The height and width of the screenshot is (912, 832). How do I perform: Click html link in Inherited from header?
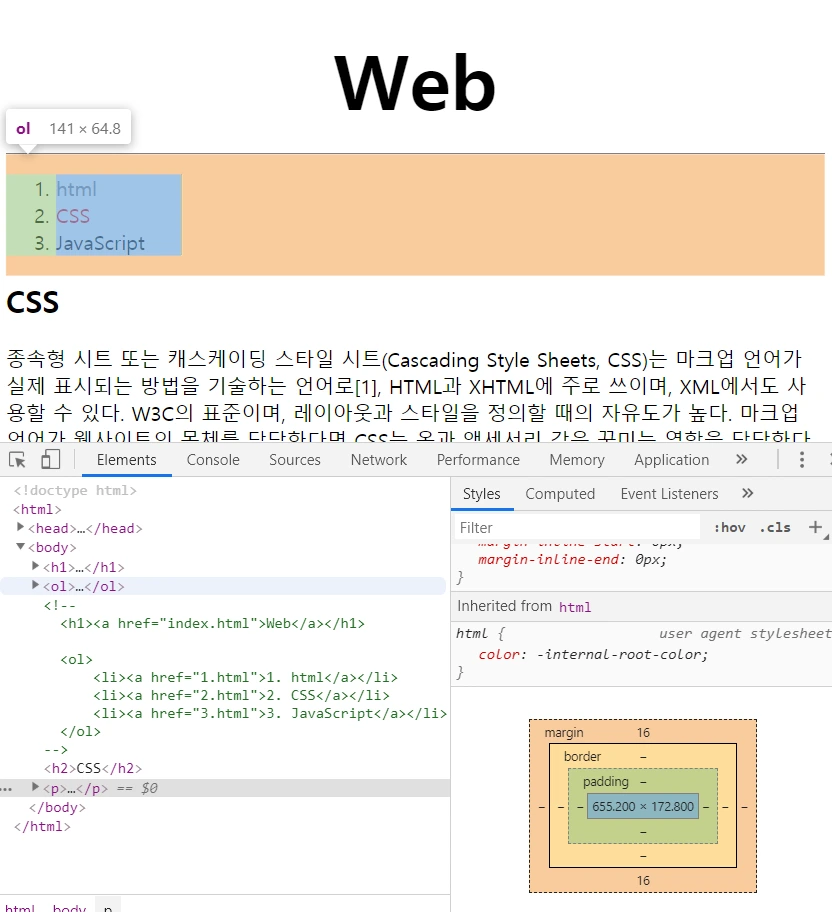pos(575,607)
